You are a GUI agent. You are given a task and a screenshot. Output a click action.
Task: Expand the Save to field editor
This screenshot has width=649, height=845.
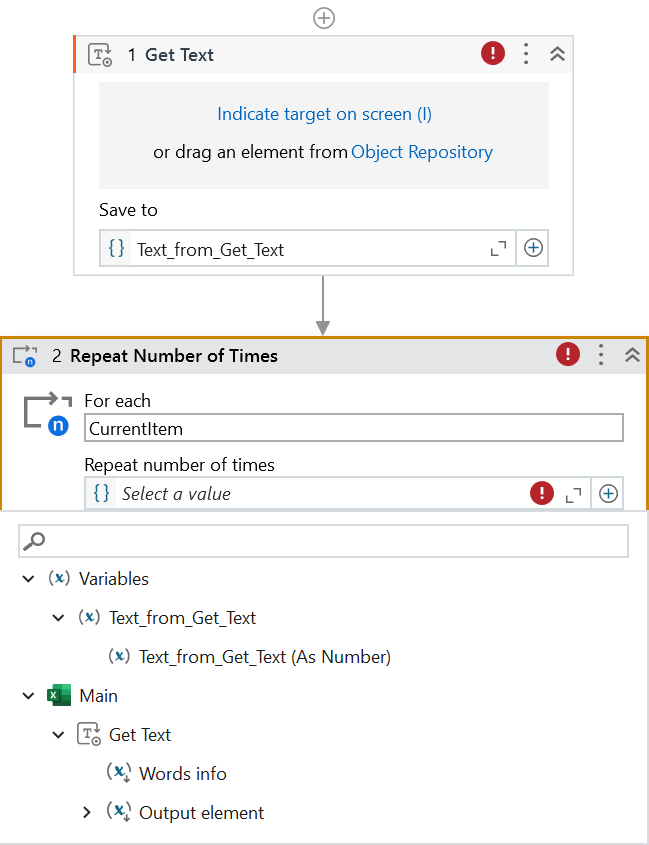498,249
